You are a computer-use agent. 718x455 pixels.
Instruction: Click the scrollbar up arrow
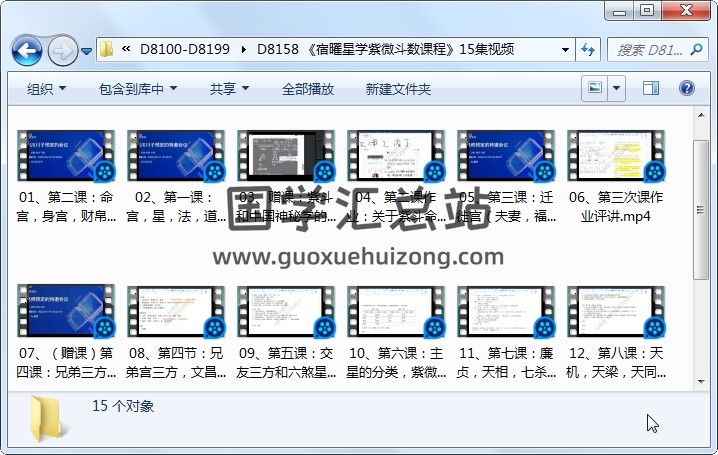[x=701, y=115]
